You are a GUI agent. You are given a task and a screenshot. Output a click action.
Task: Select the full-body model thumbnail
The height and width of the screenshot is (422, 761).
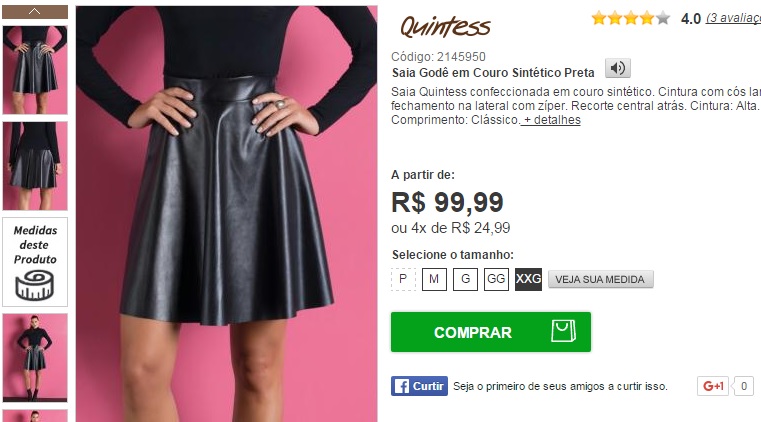pos(35,358)
